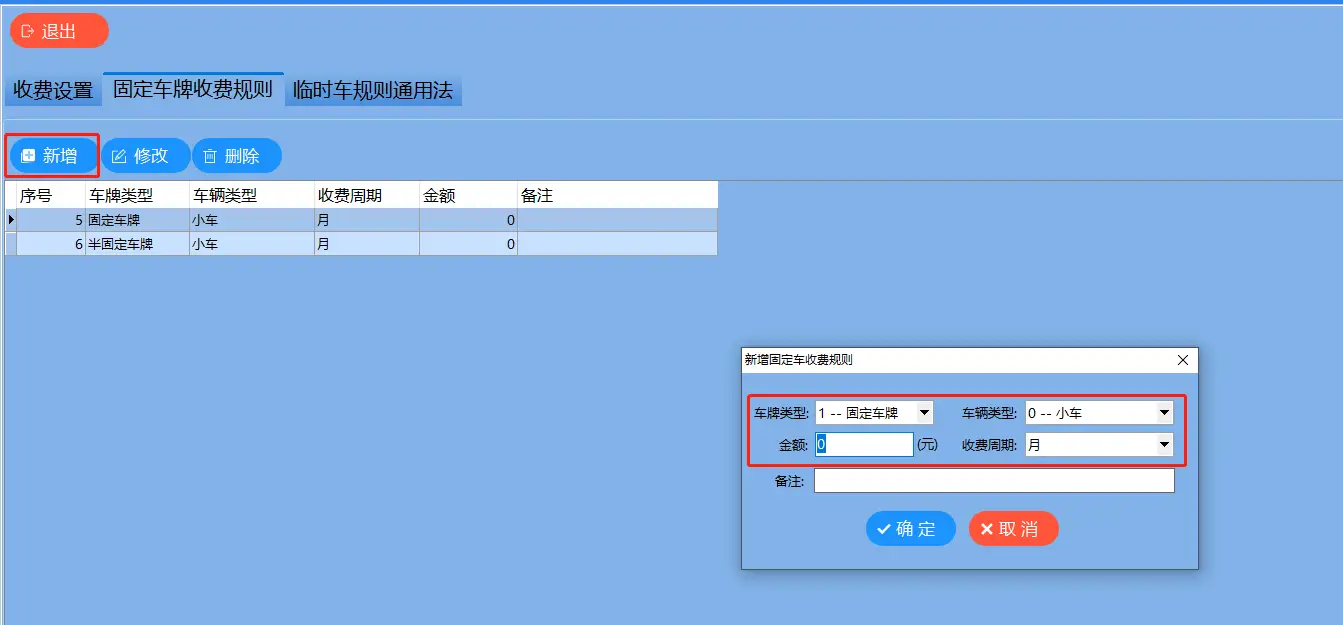Click the dropdown arrow next to 收费周期
This screenshot has width=1343, height=625.
(x=1164, y=443)
